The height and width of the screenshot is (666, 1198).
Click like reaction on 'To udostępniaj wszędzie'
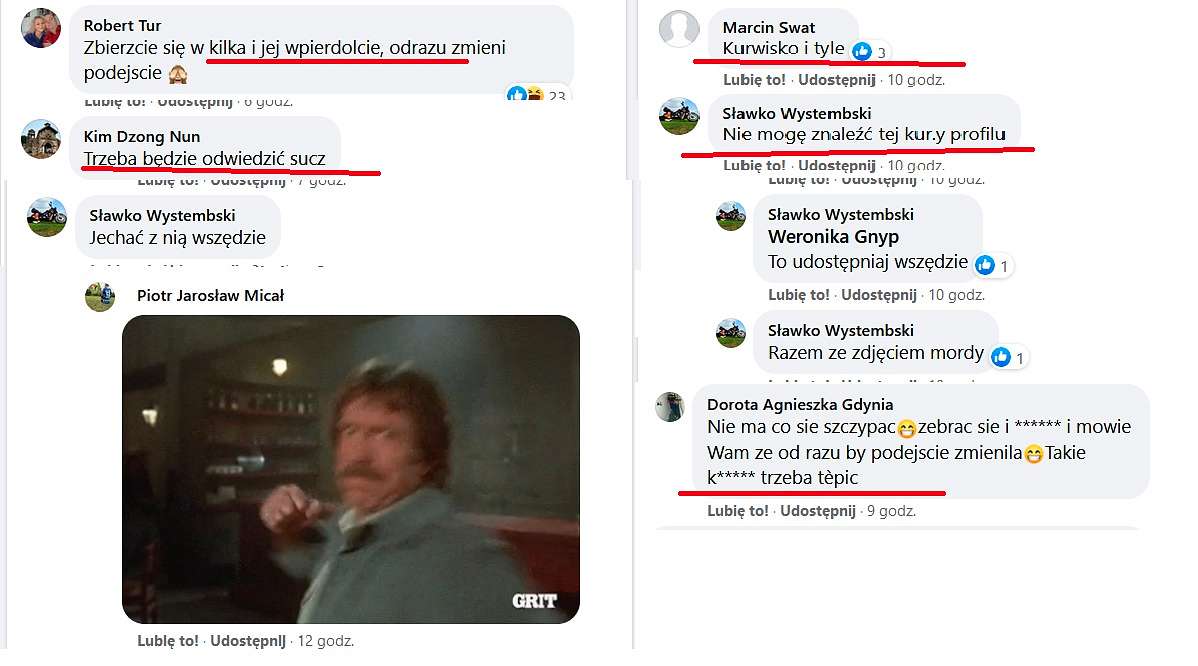tap(985, 265)
